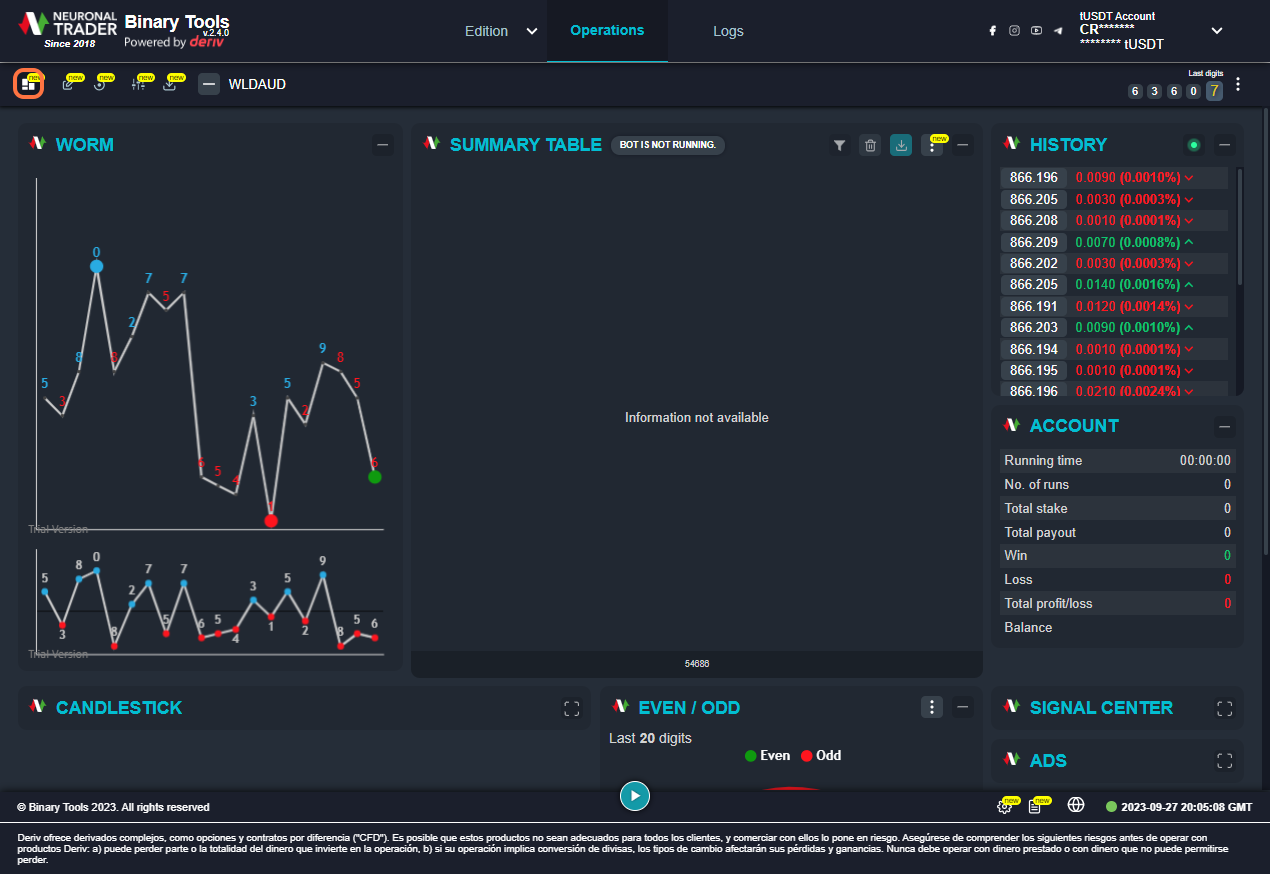This screenshot has width=1270, height=874.
Task: Click the blue 0 peak marker on Worm chart
Action: [x=96, y=266]
